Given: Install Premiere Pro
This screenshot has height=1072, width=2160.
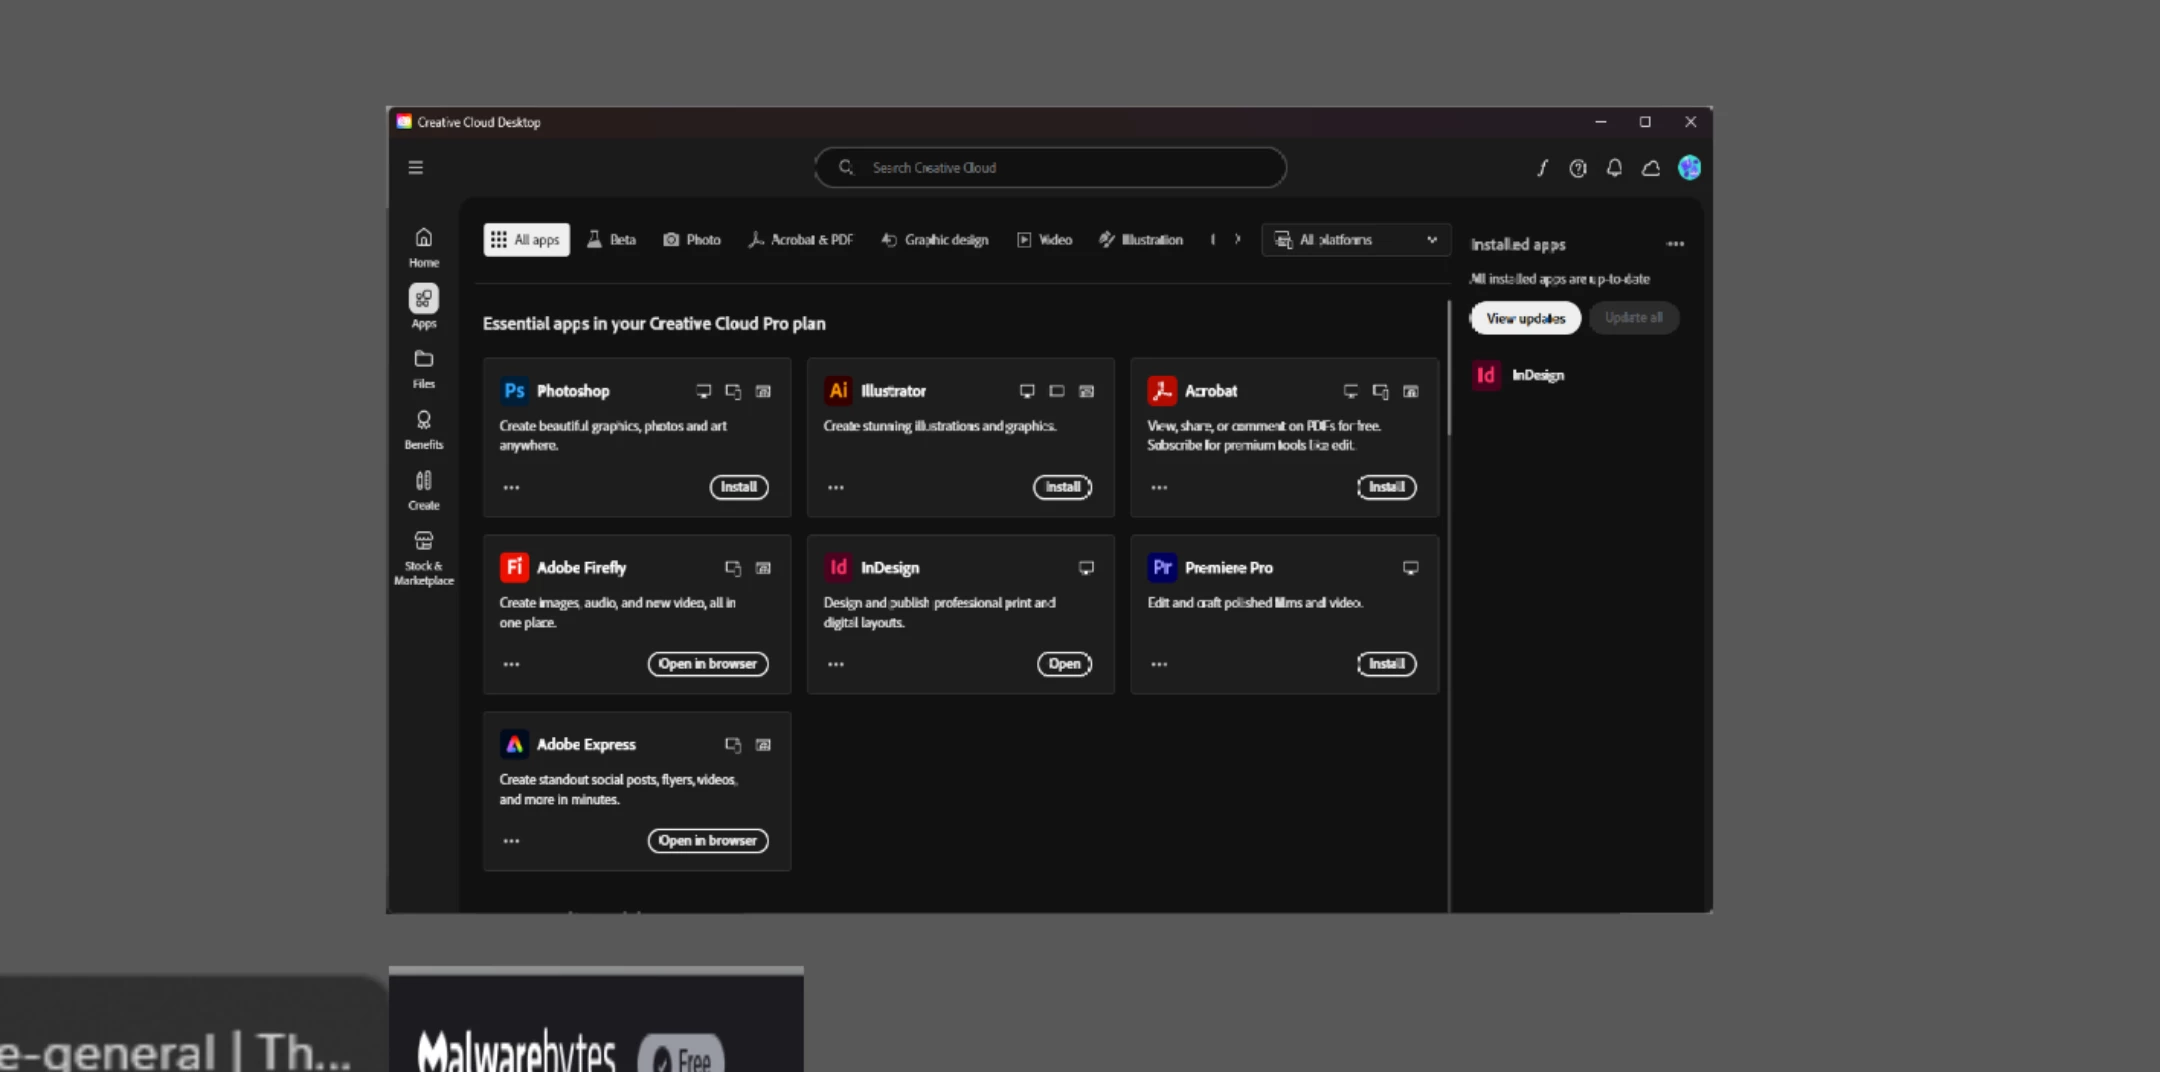Looking at the screenshot, I should click(x=1386, y=664).
